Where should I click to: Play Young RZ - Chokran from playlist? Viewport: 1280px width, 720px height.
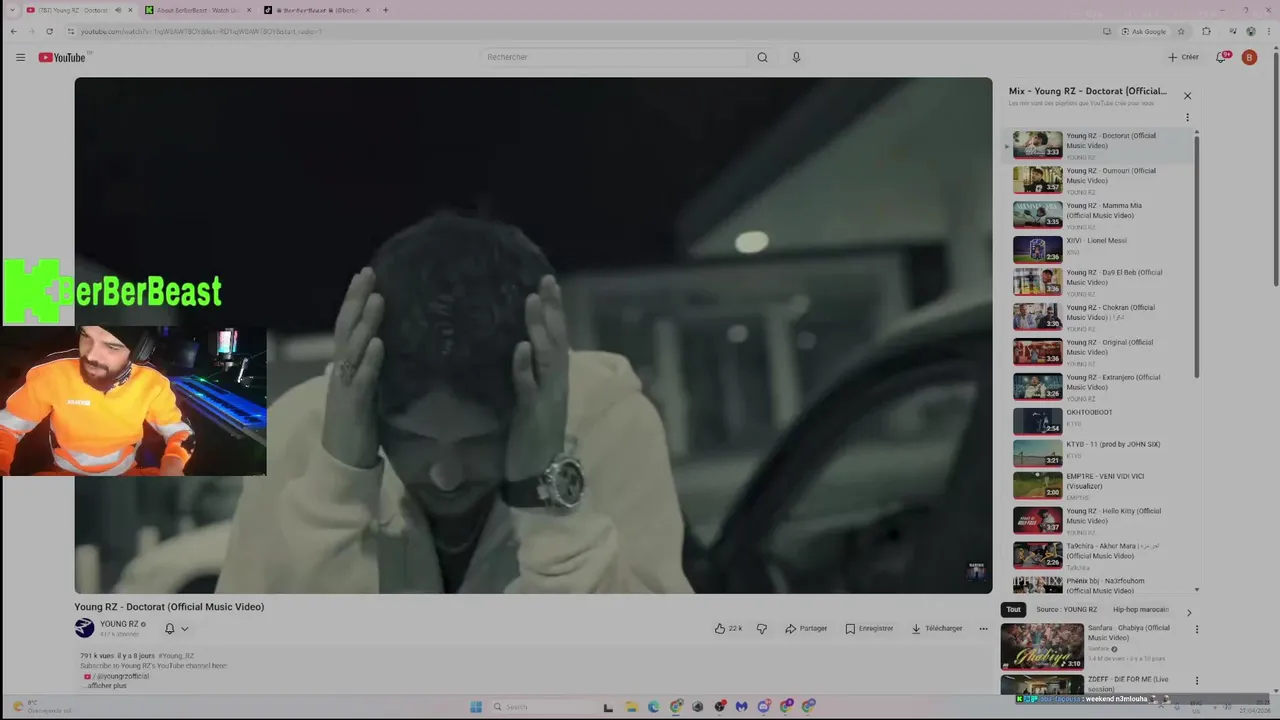tap(1099, 317)
